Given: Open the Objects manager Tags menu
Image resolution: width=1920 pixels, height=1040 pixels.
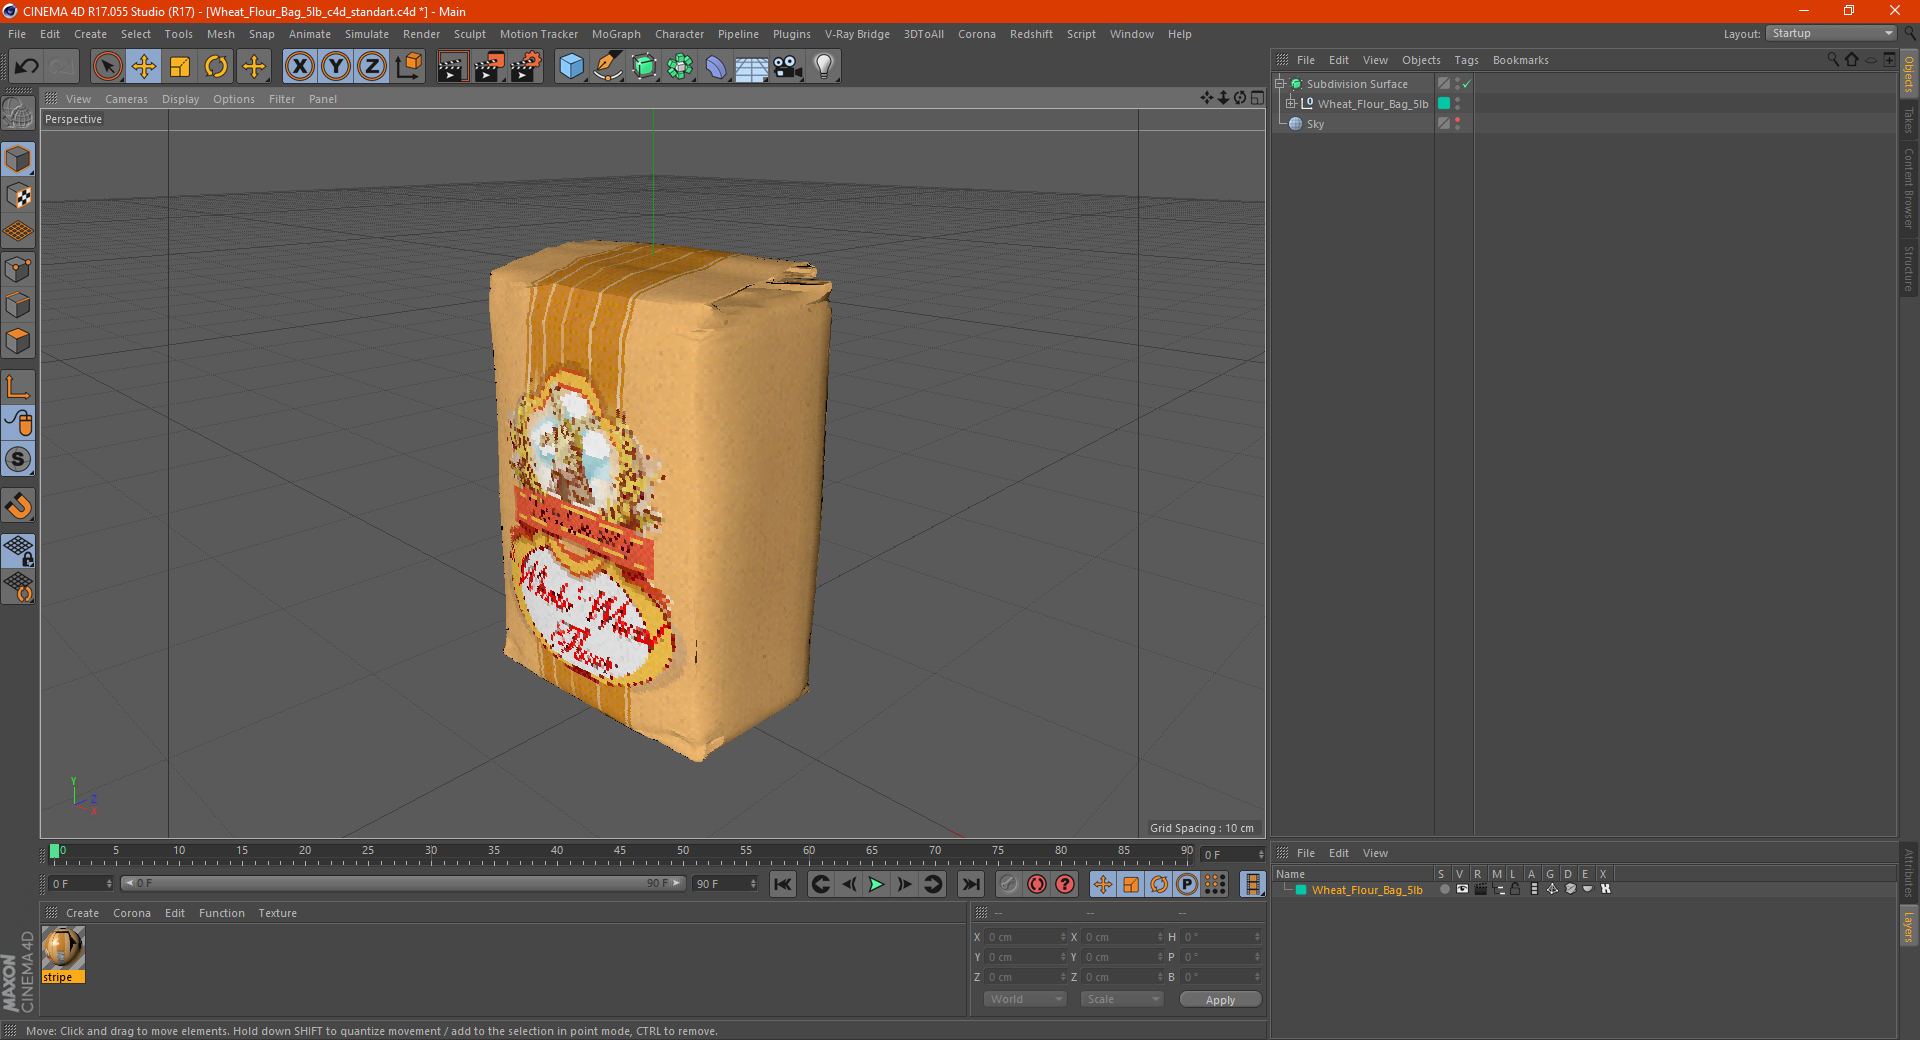Looking at the screenshot, I should coord(1466,60).
